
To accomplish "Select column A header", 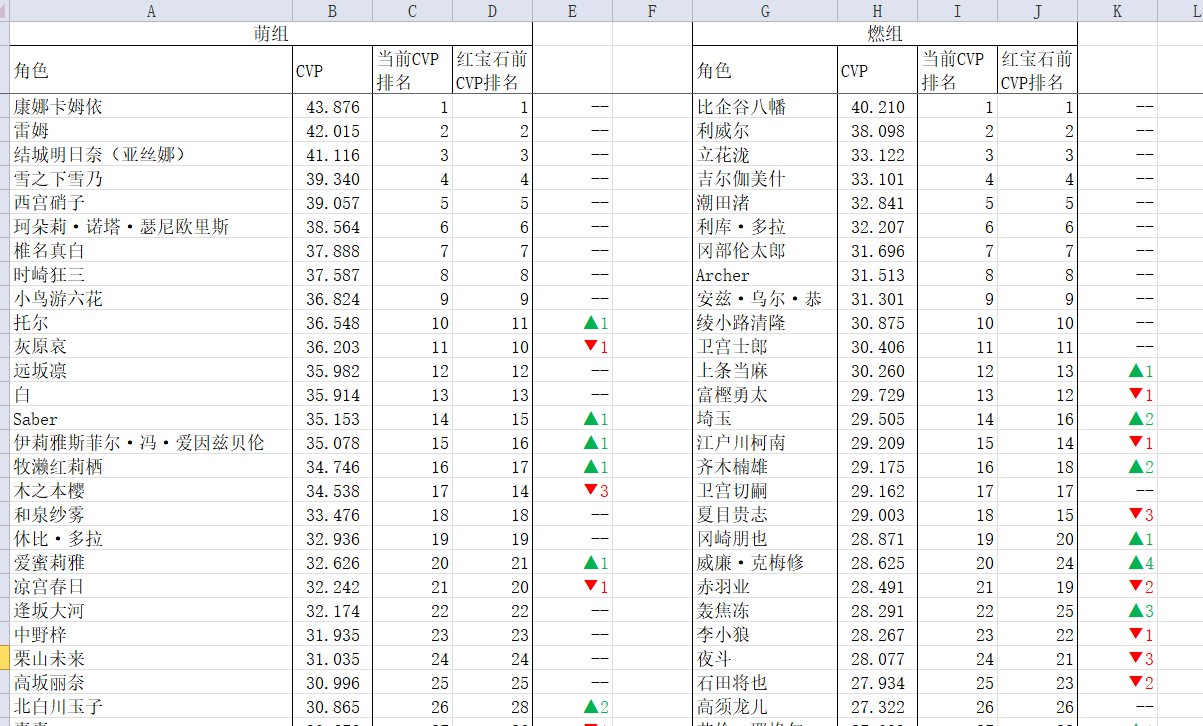I will click(x=151, y=11).
